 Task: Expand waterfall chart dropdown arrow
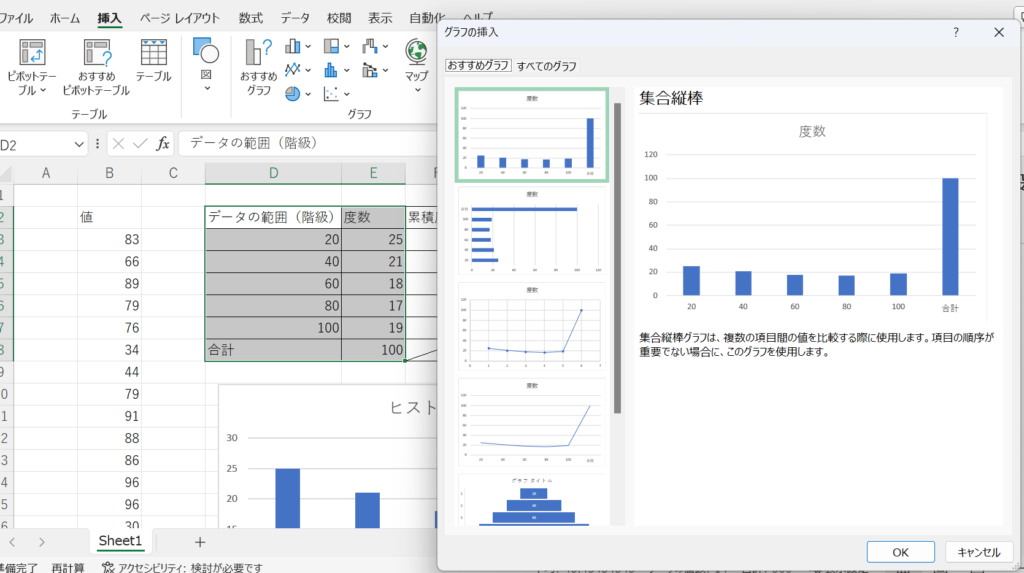pos(386,47)
